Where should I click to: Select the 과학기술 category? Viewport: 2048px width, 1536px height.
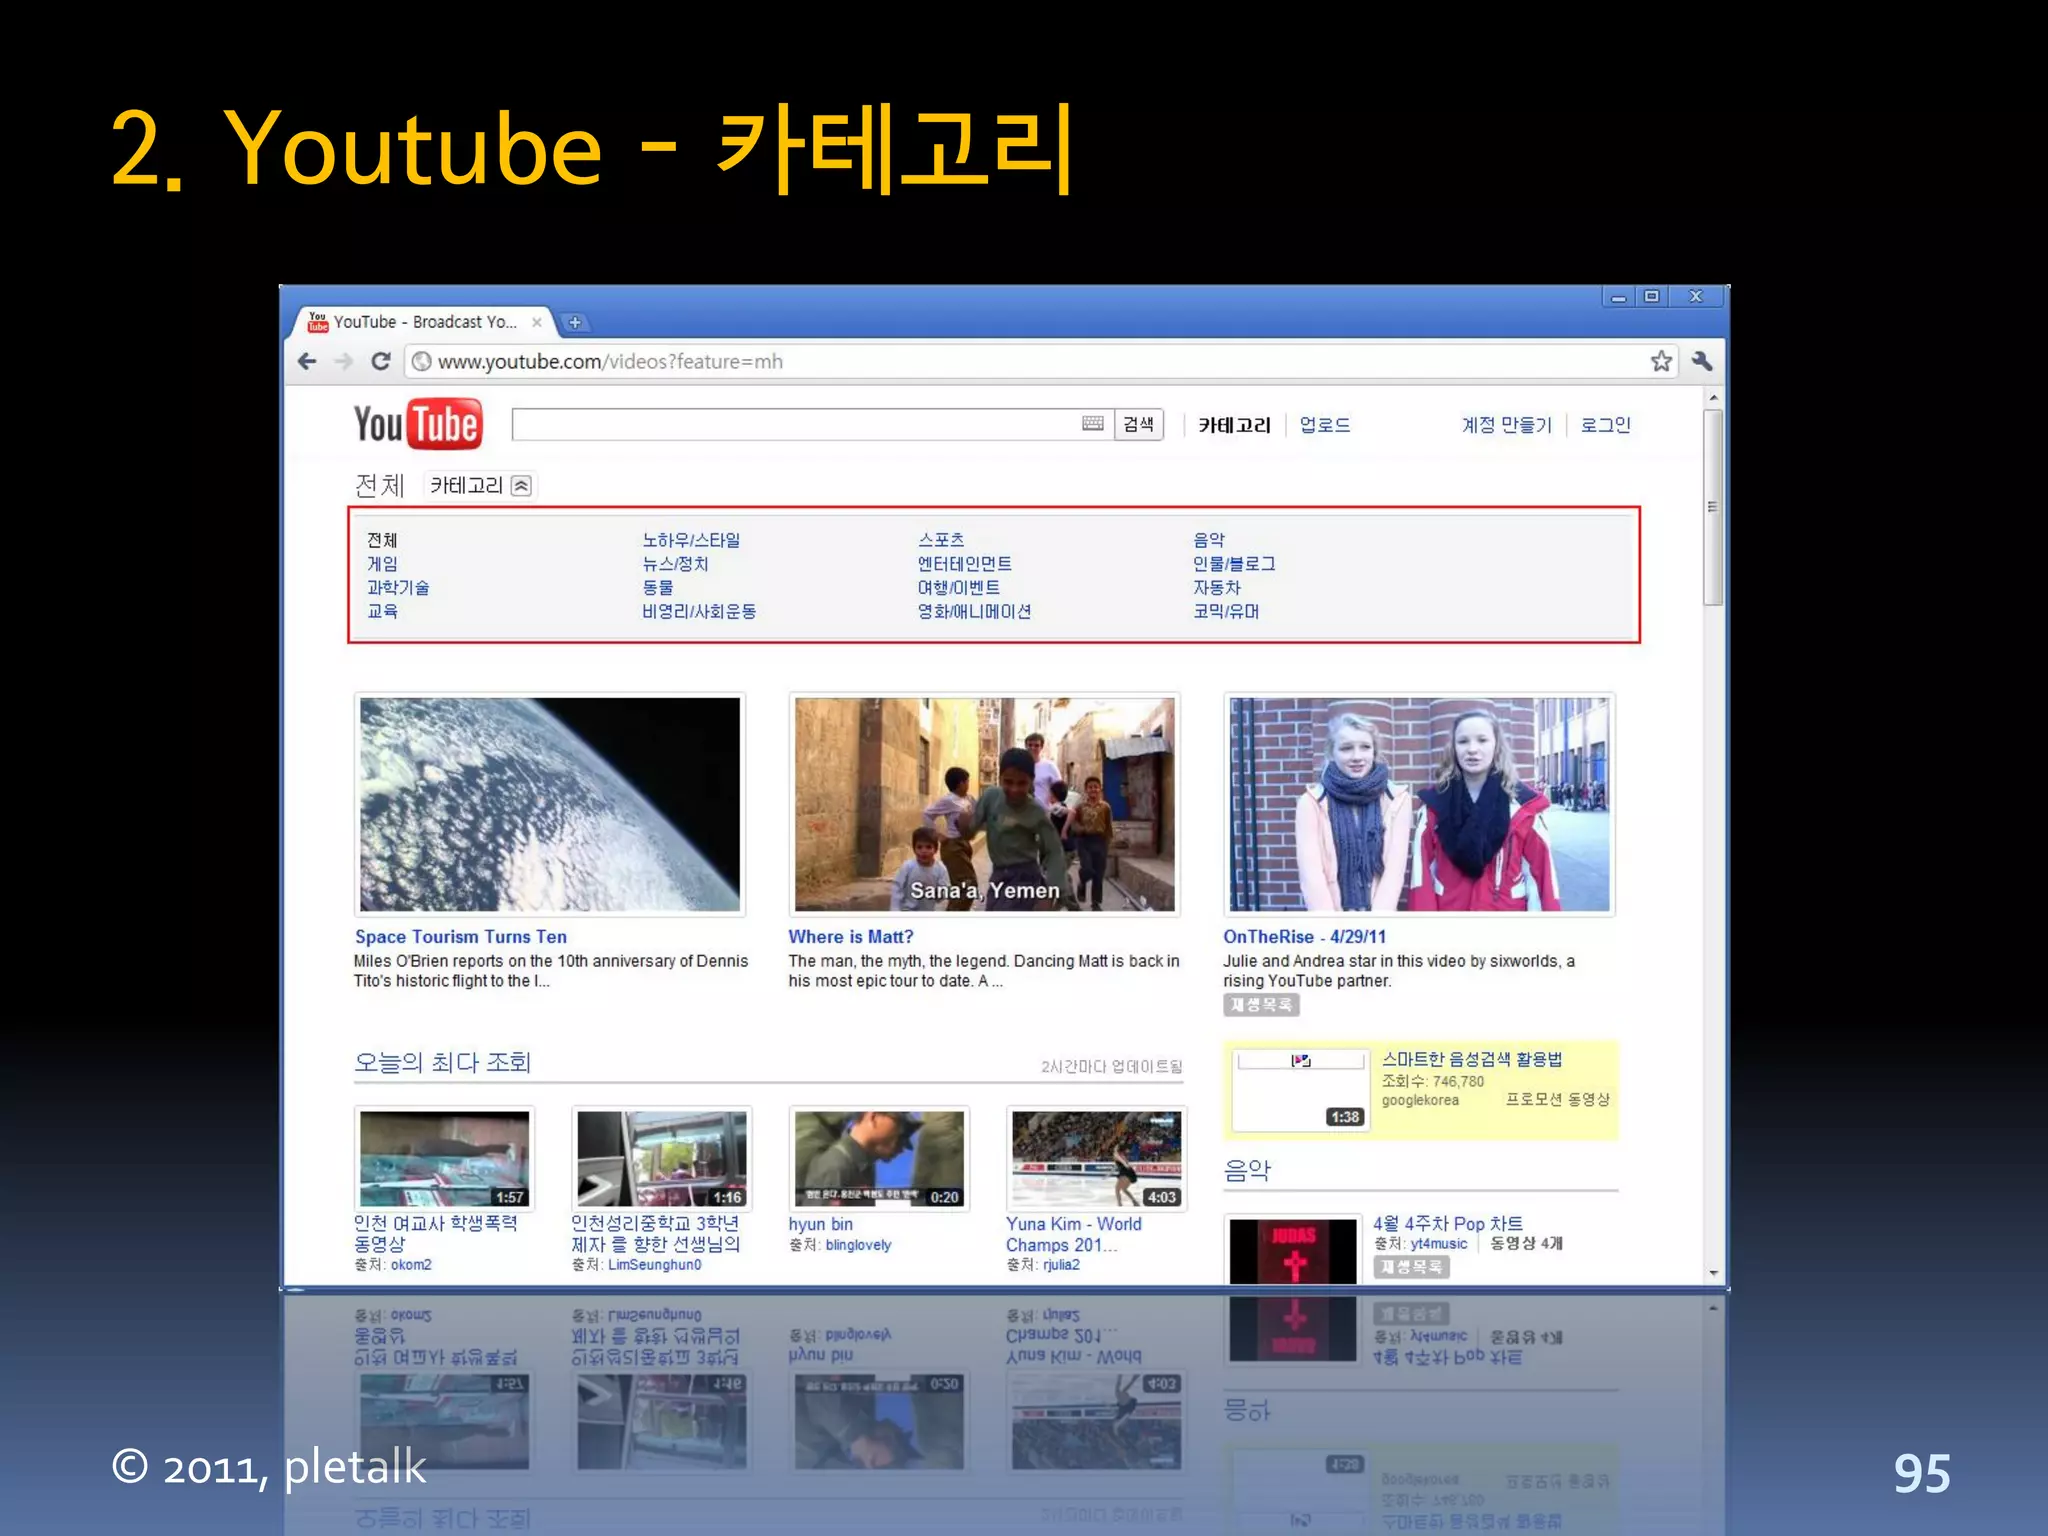tap(398, 588)
